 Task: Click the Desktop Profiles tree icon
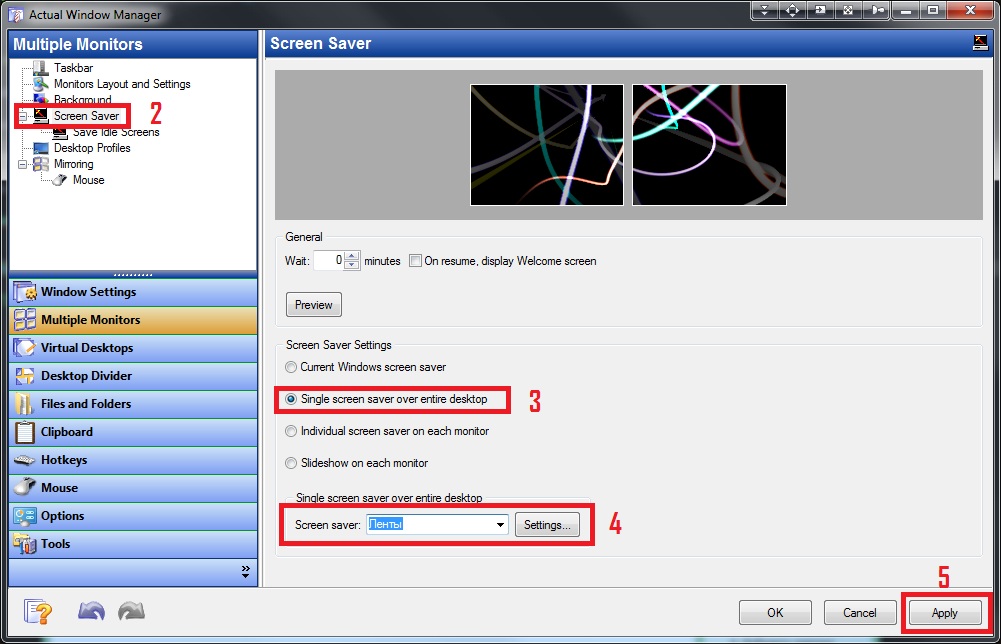click(x=40, y=148)
